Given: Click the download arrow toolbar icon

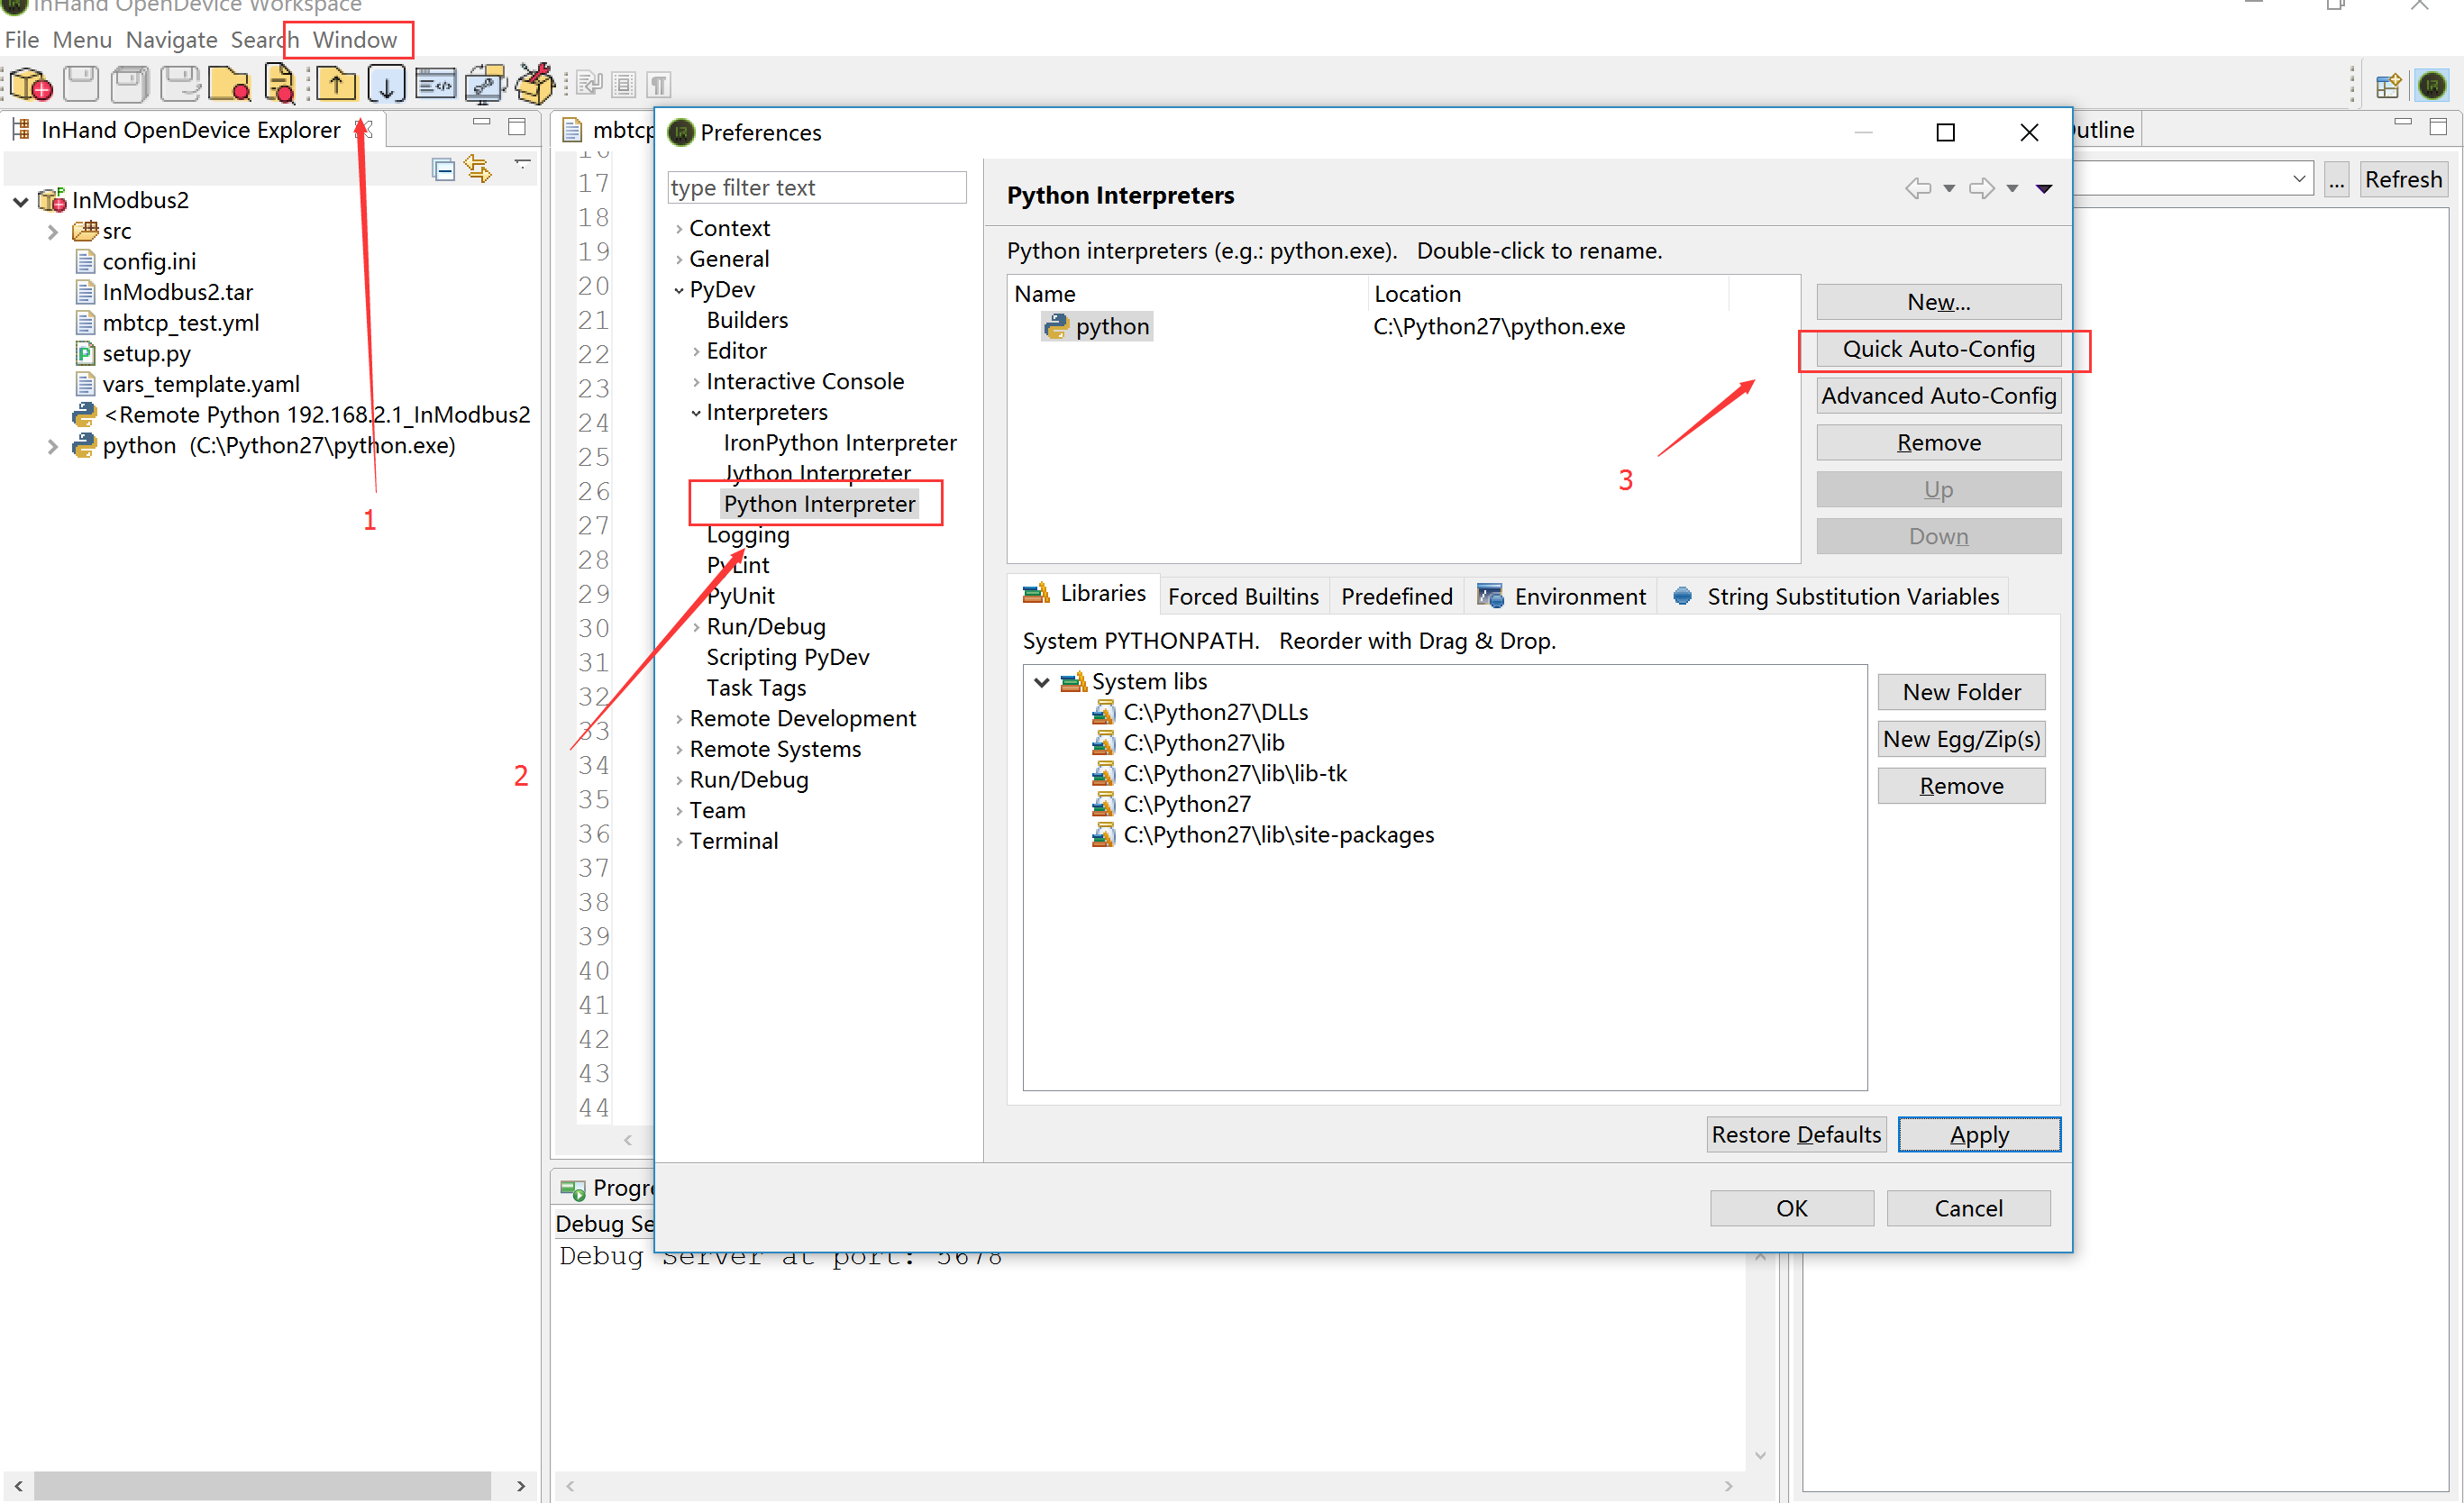Looking at the screenshot, I should click(x=386, y=85).
